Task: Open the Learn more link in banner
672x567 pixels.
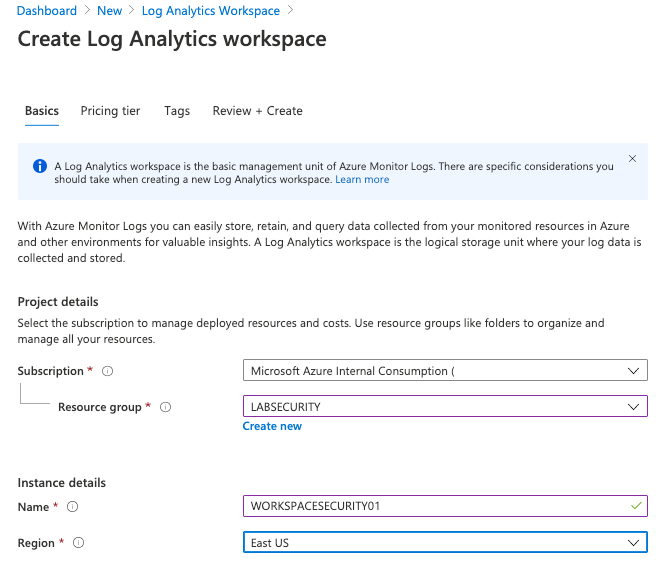Action: click(362, 180)
